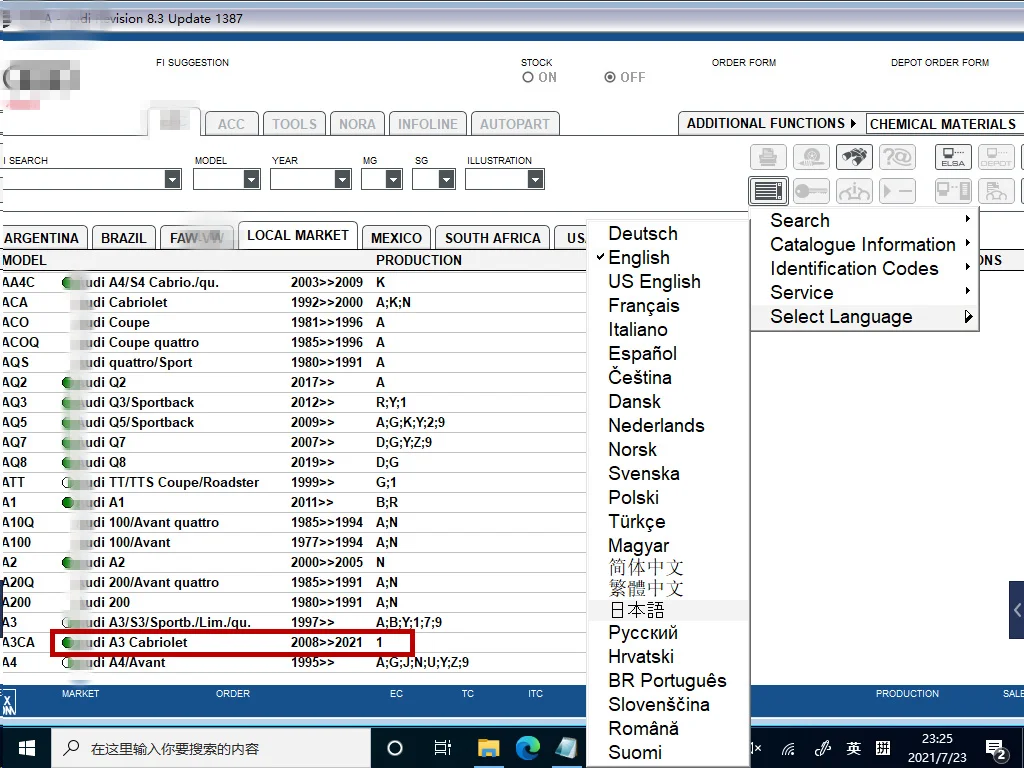Click the list menu icon button
This screenshot has height=768, width=1024.
[768, 190]
